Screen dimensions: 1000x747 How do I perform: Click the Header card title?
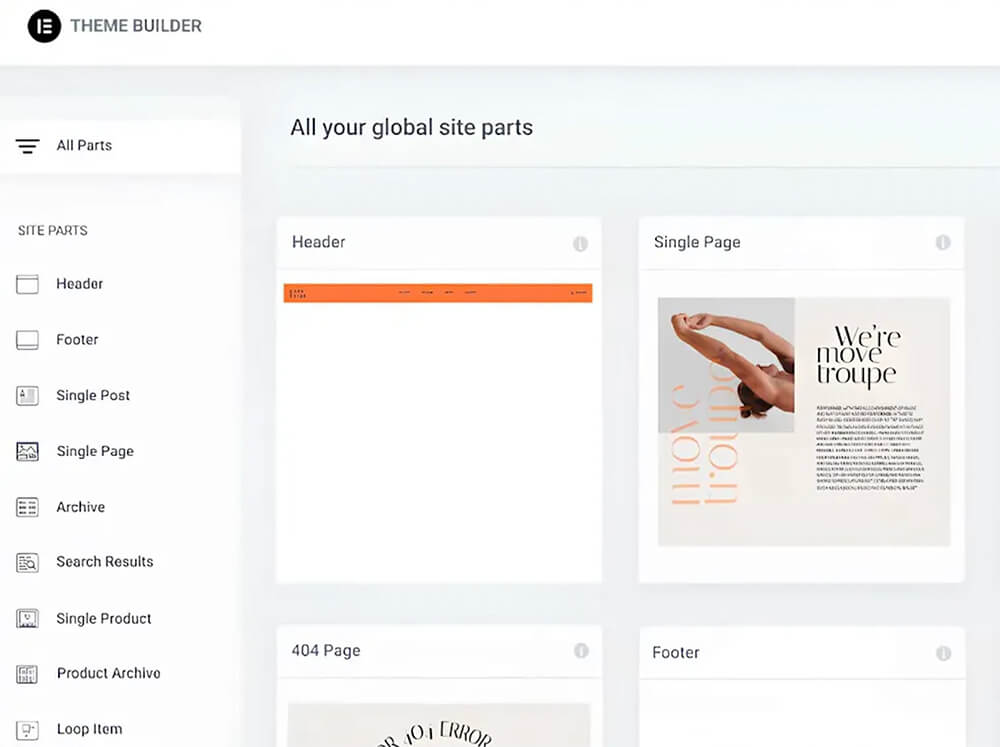pyautogui.click(x=319, y=242)
